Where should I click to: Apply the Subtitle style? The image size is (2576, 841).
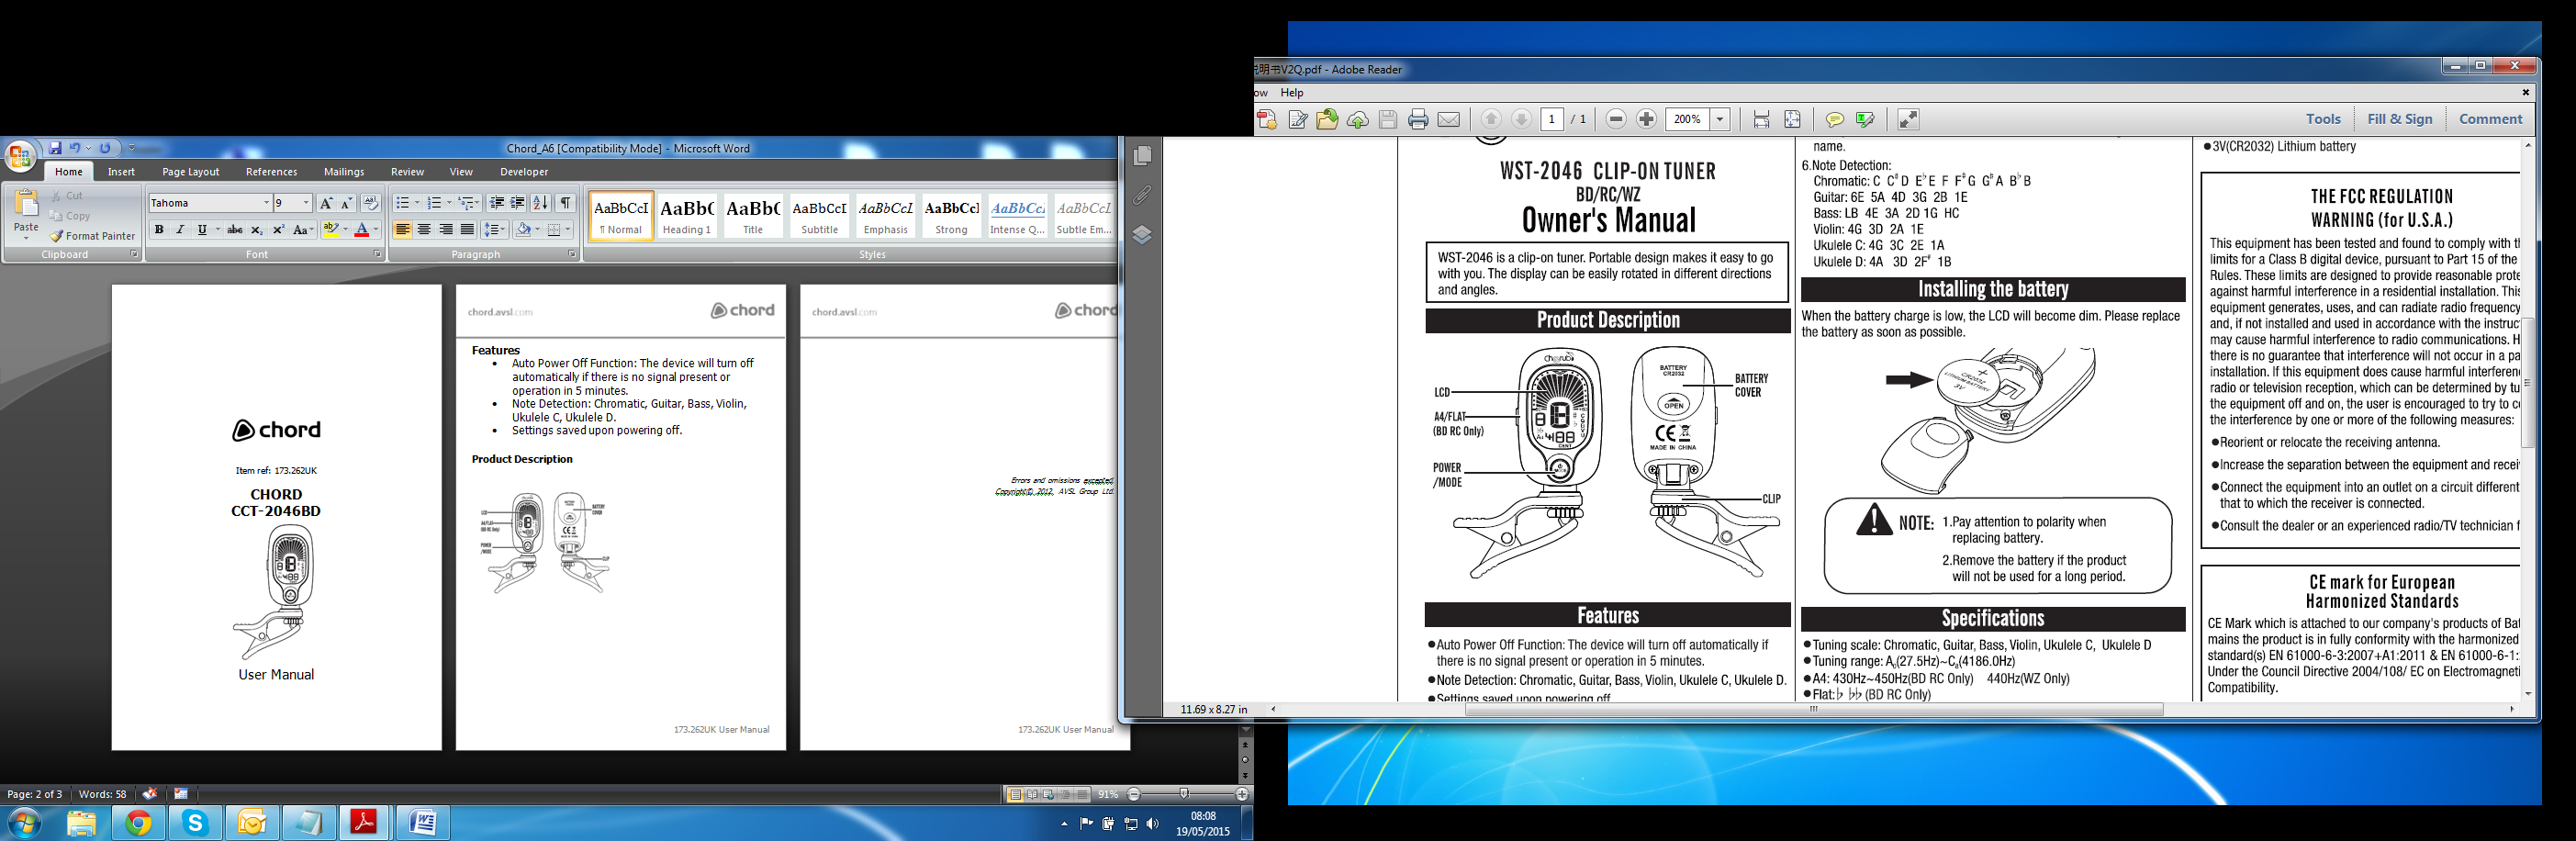click(x=819, y=216)
